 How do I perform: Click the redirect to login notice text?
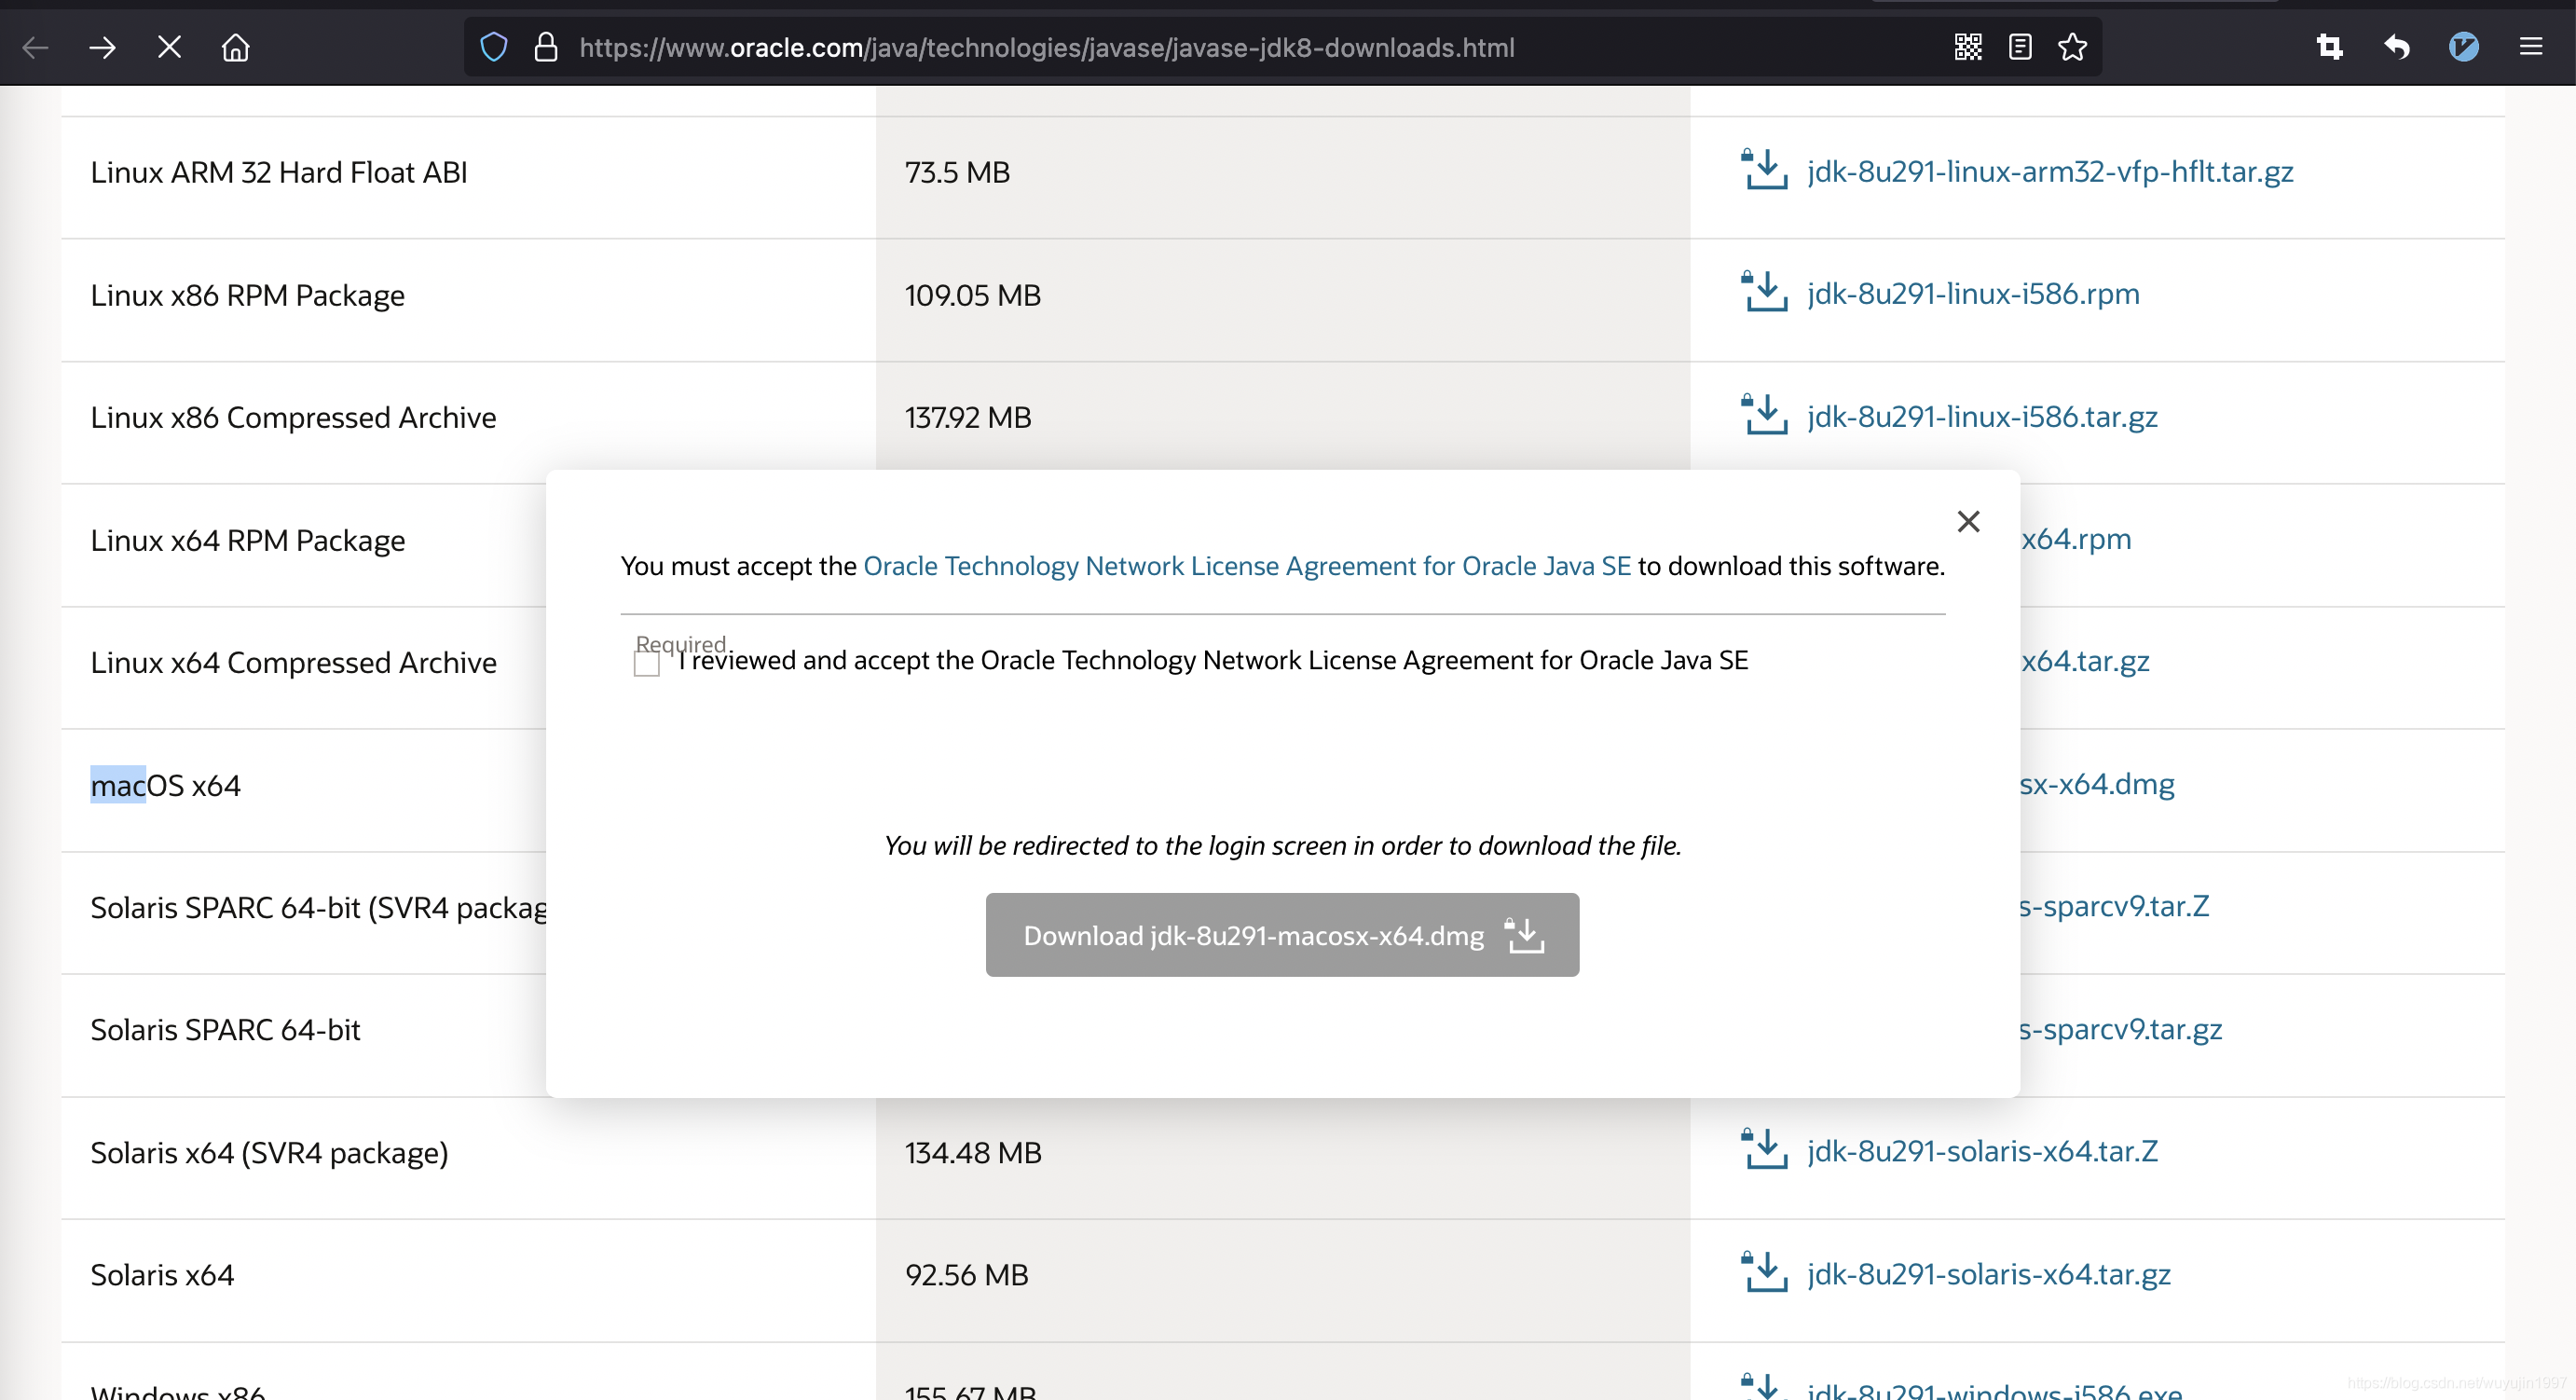click(1283, 846)
